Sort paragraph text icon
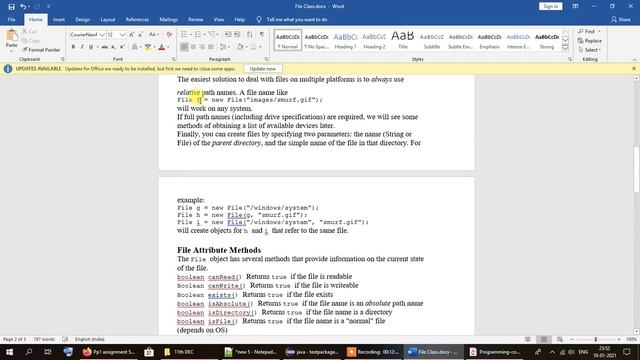The image size is (640, 360). (x=249, y=35)
